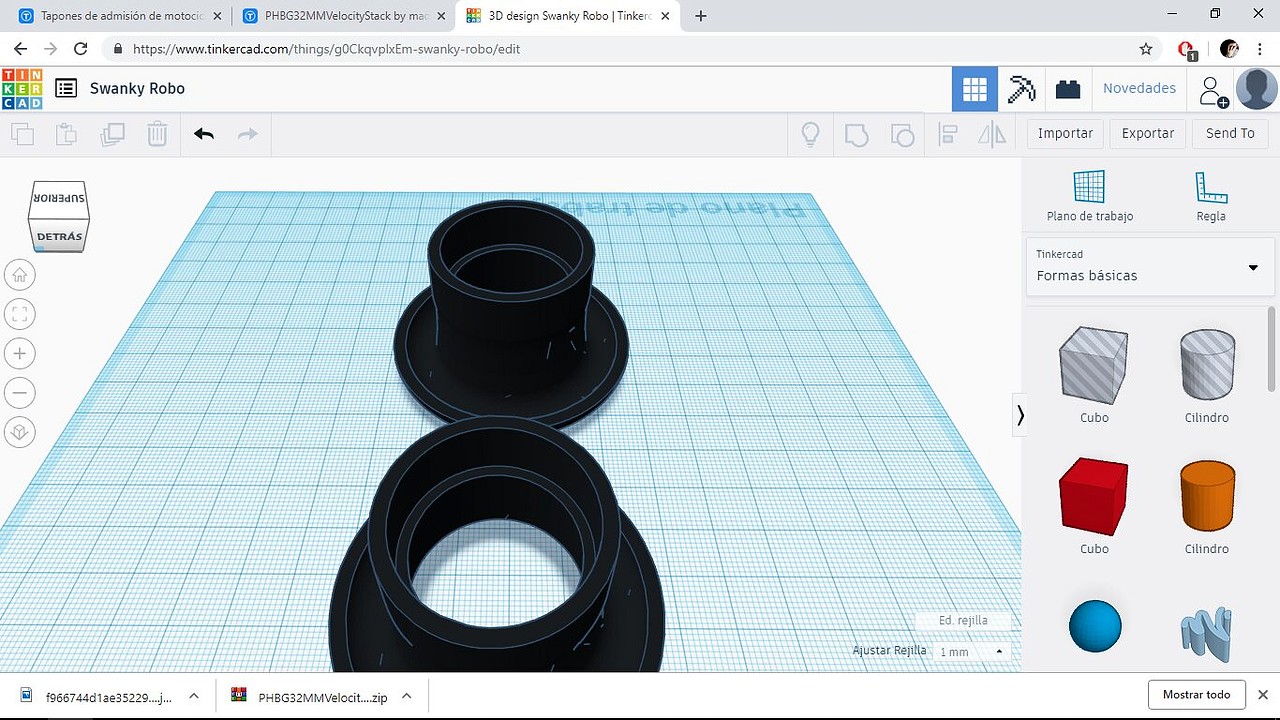Image resolution: width=1280 pixels, height=720 pixels.
Task: Select the Regla ruler tool
Action: pos(1210,196)
